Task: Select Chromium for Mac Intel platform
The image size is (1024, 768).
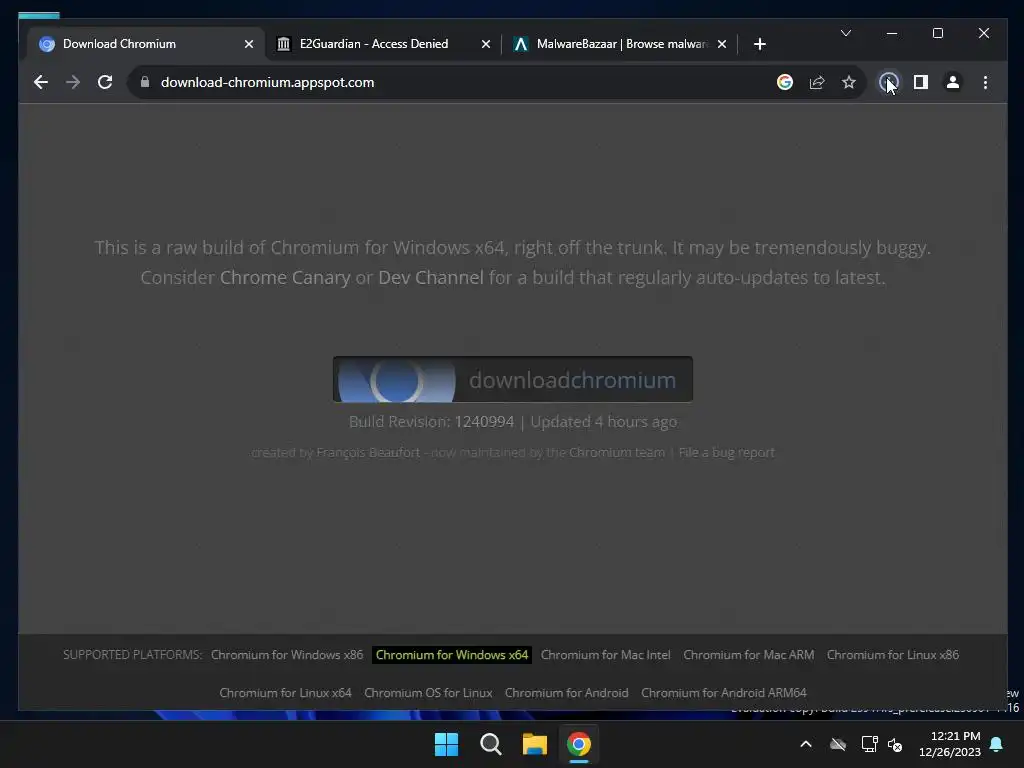Action: tap(605, 655)
